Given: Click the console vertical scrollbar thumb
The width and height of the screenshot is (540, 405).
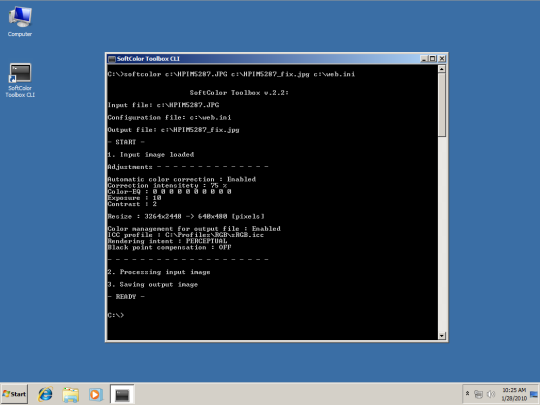Looking at the screenshot, I should 442,105.
